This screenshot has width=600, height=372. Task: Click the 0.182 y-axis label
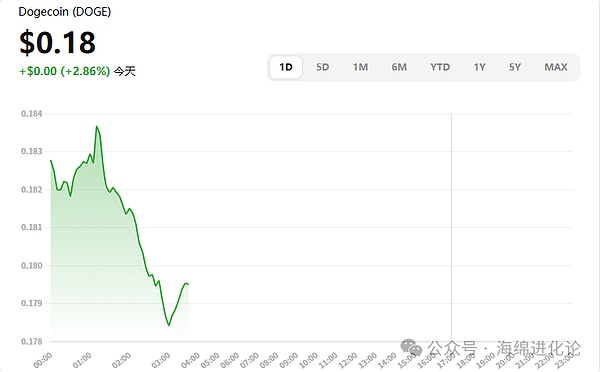[x=32, y=189]
